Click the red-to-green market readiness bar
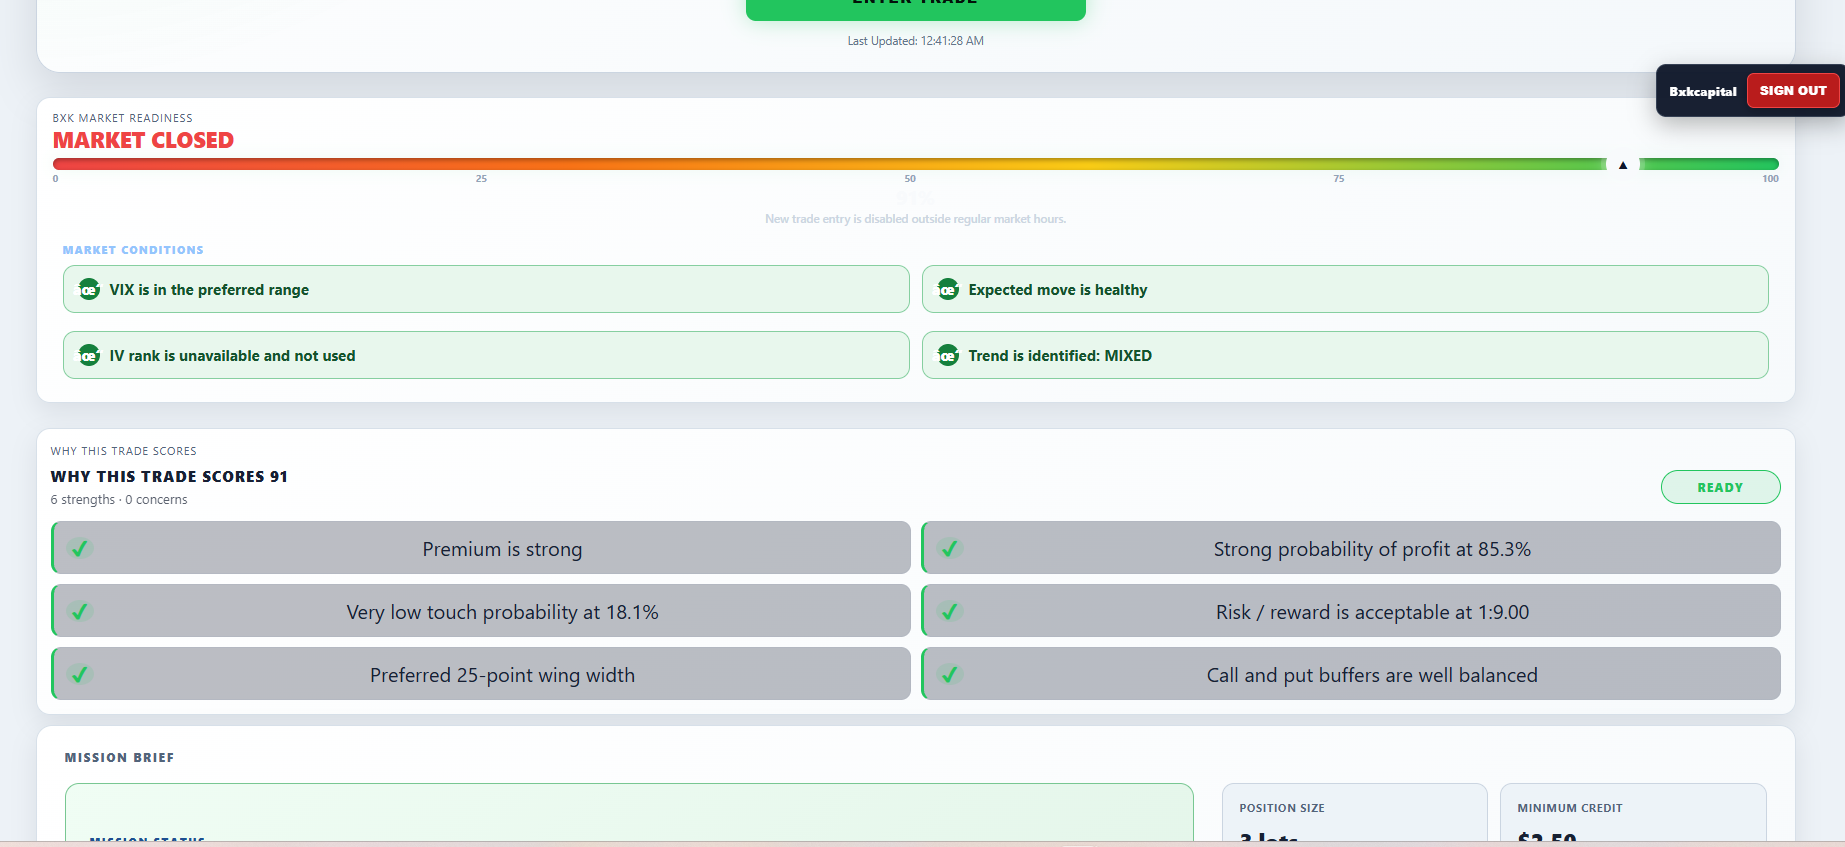The height and width of the screenshot is (847, 1845). click(x=915, y=164)
